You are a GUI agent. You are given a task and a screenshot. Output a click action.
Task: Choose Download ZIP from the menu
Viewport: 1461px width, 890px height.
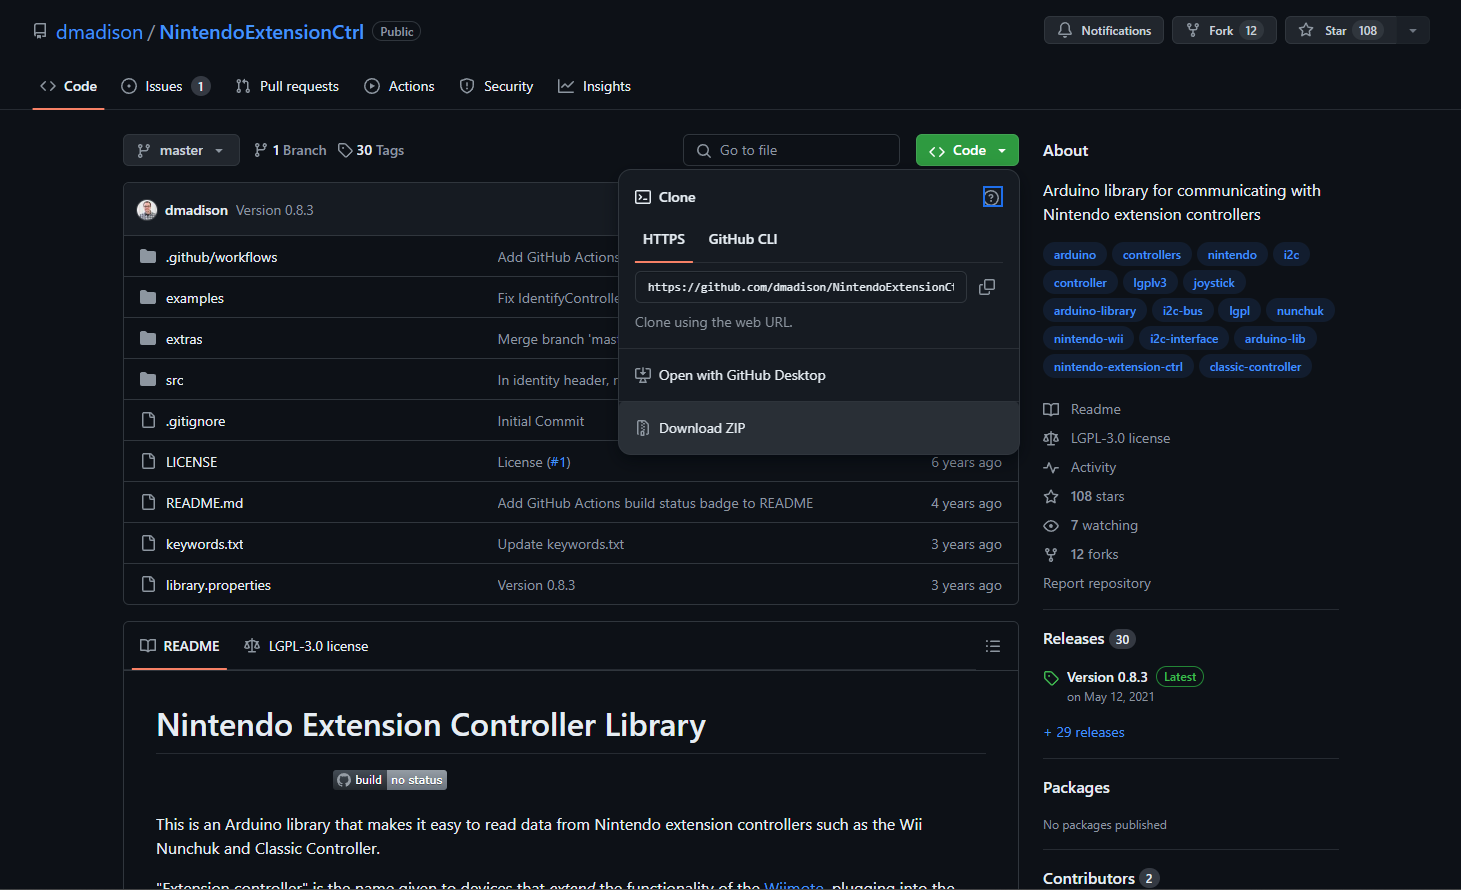tap(819, 428)
